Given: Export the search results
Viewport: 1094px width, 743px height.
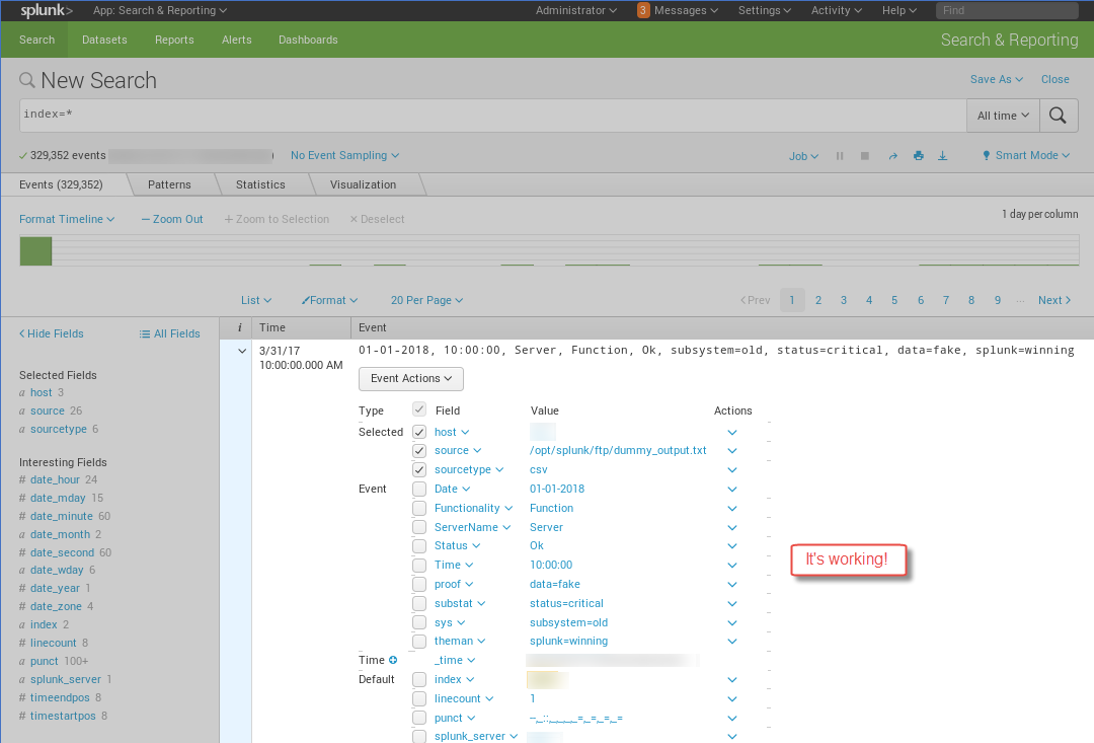Looking at the screenshot, I should (943, 156).
